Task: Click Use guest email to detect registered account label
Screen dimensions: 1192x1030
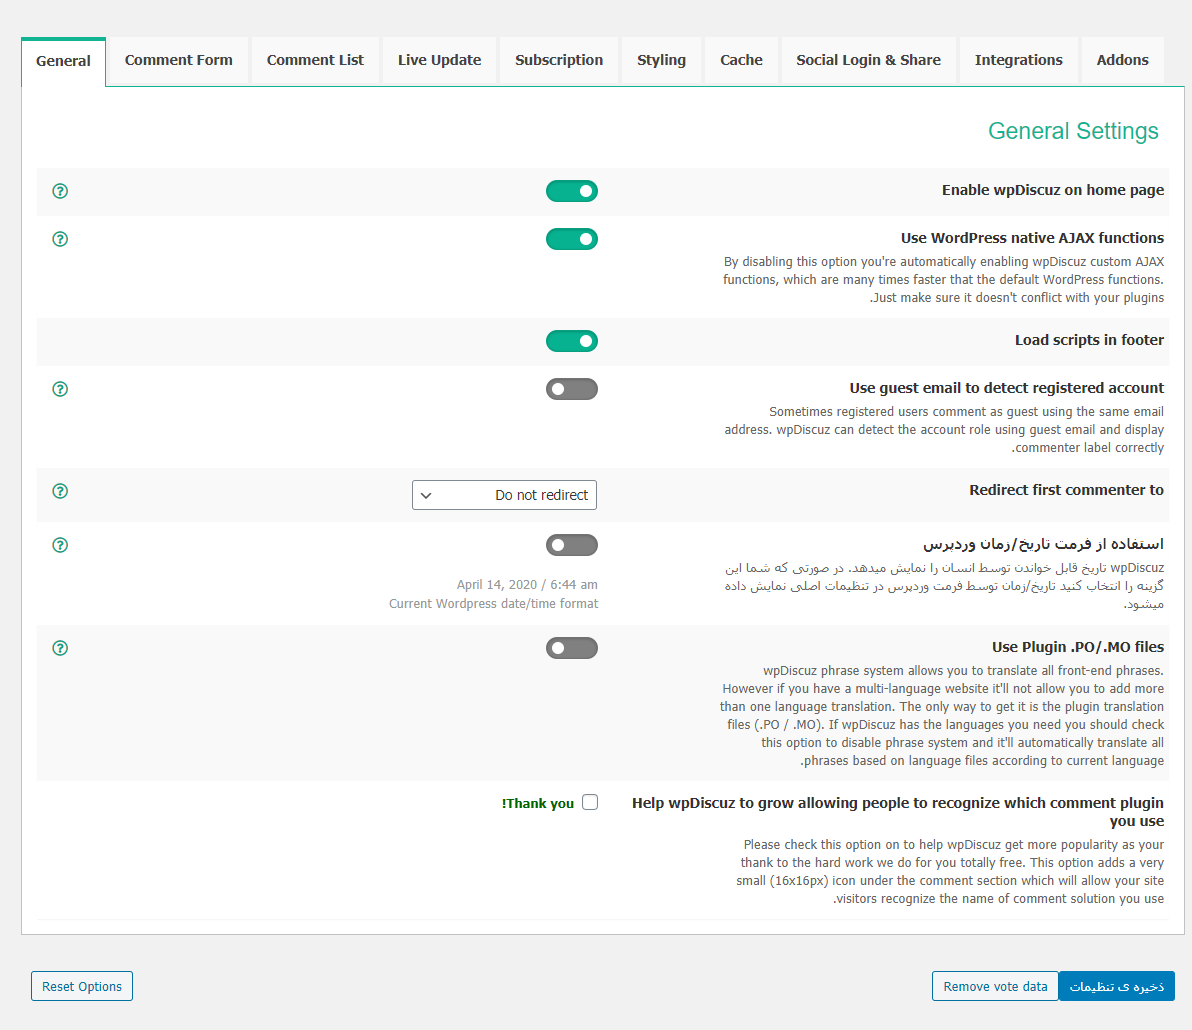Action: 1007,388
